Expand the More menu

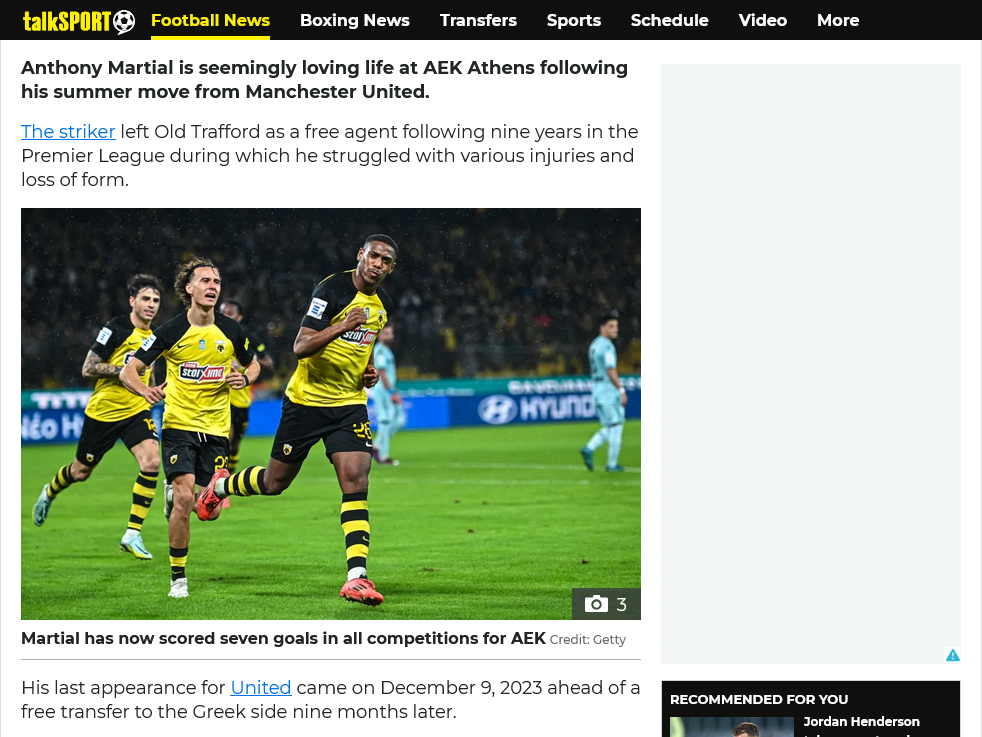838,20
